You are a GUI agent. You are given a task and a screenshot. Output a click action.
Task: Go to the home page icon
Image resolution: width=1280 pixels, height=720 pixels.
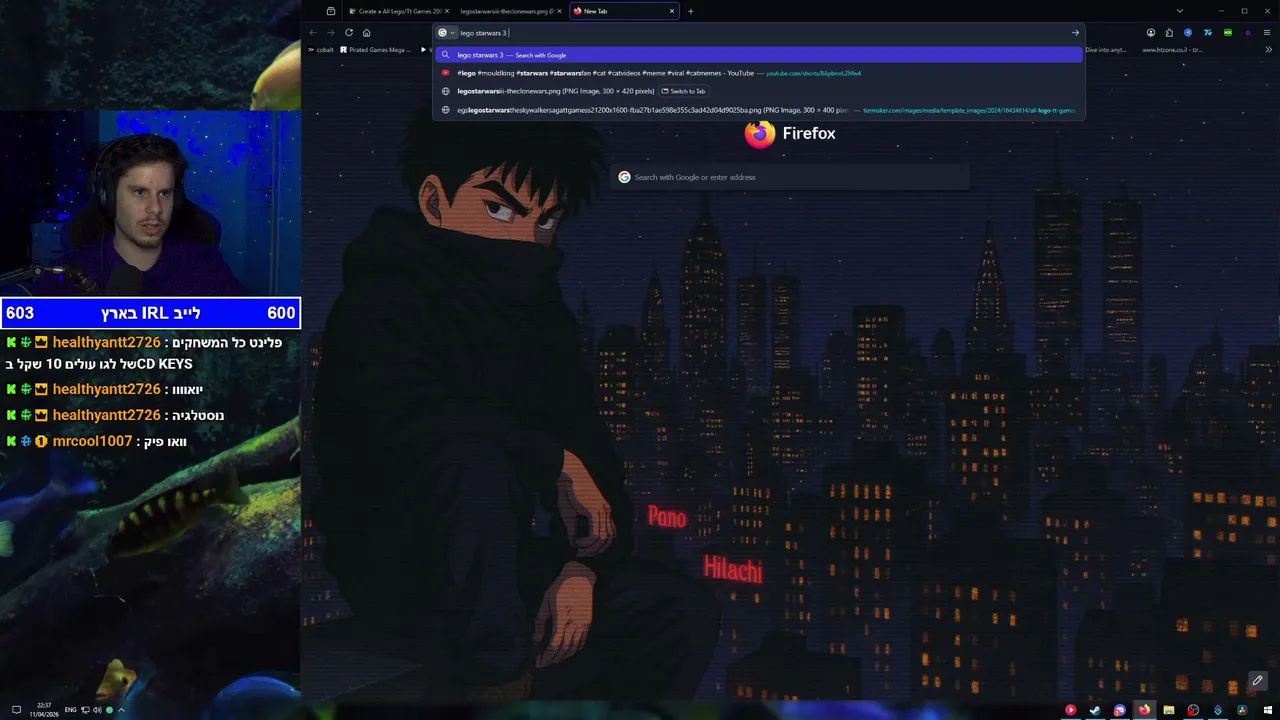click(366, 33)
